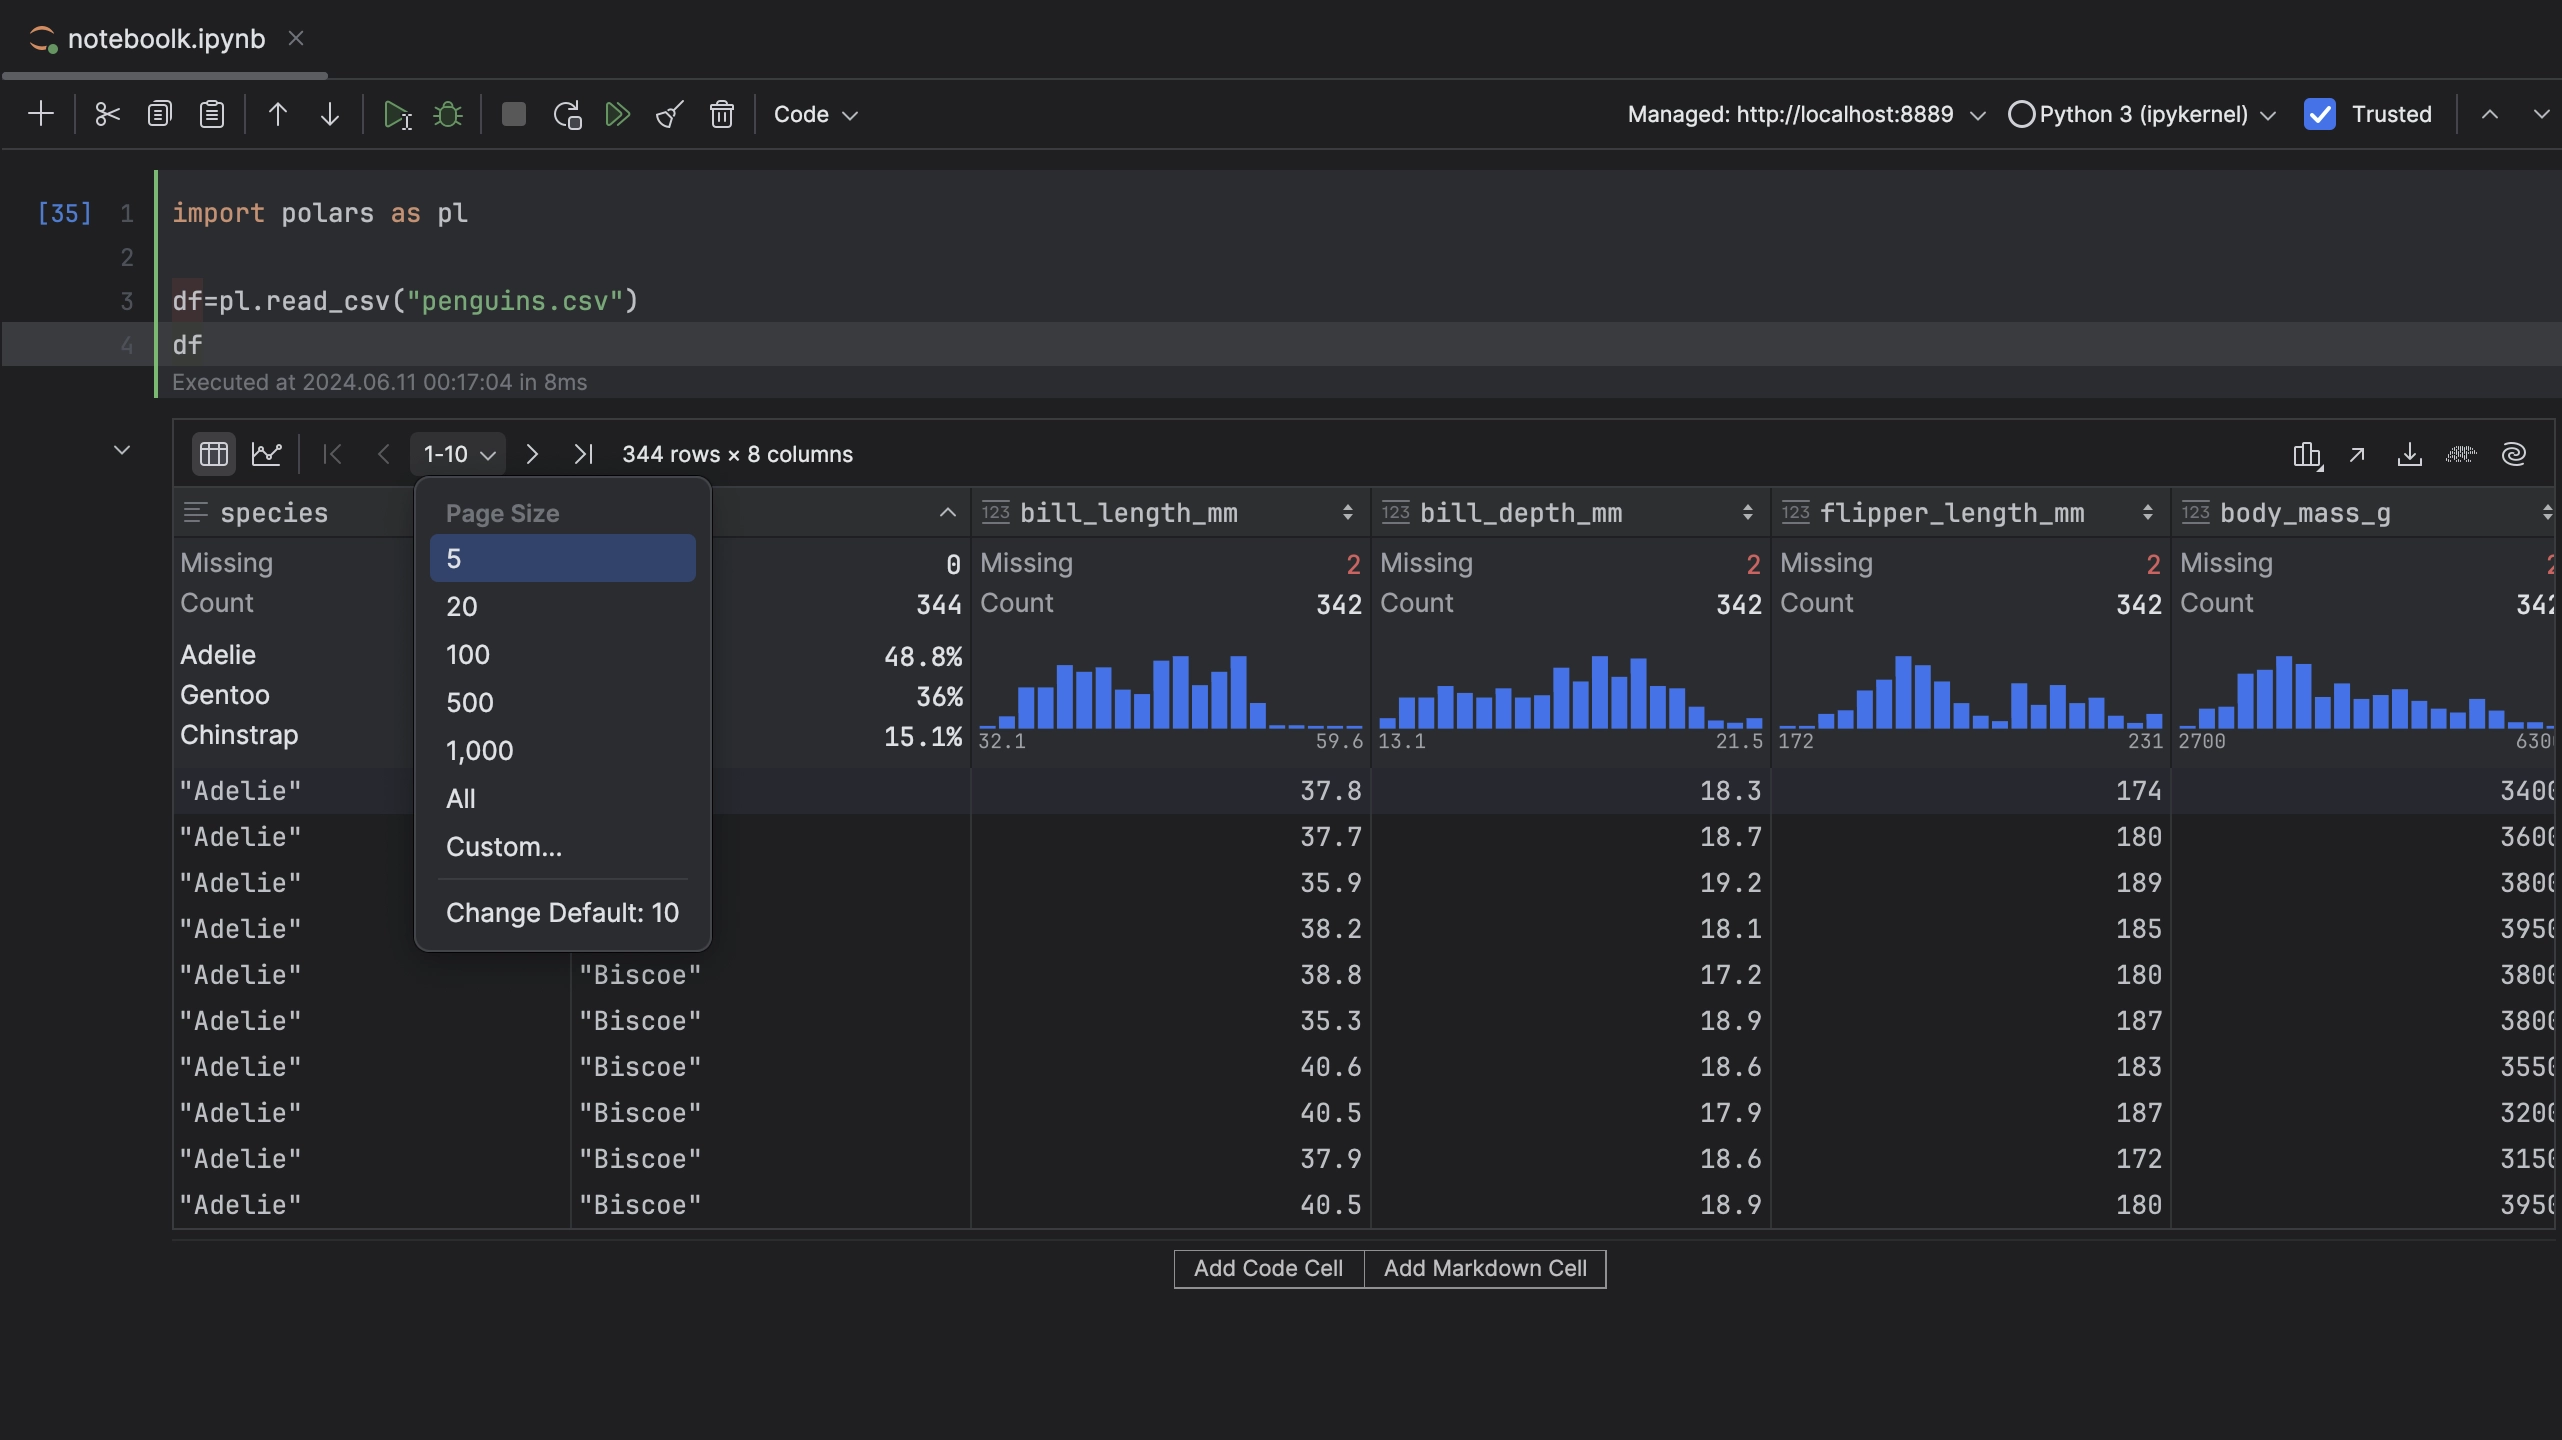Click the species column header

point(274,513)
